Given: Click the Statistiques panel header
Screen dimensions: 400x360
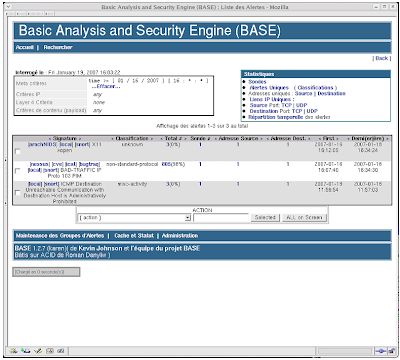Looking at the screenshot, I should pos(315,74).
